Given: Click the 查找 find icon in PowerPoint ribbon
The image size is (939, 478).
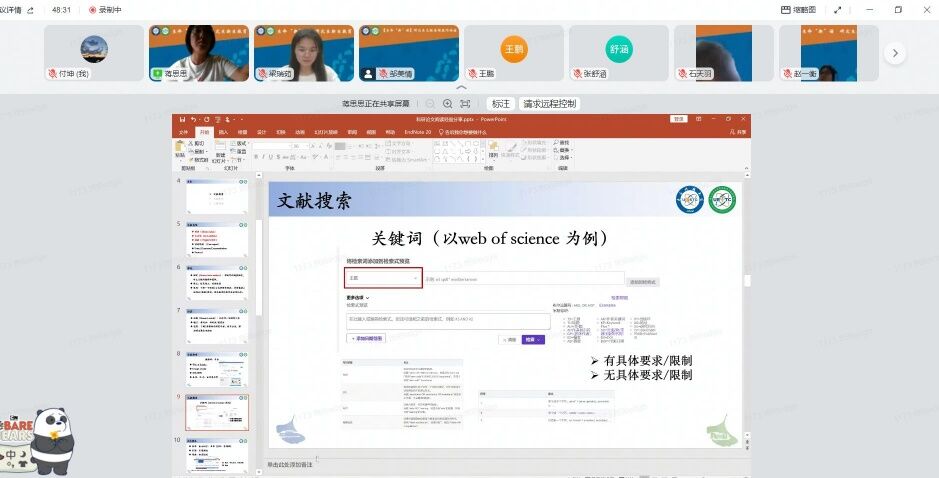Looking at the screenshot, I should (563, 142).
